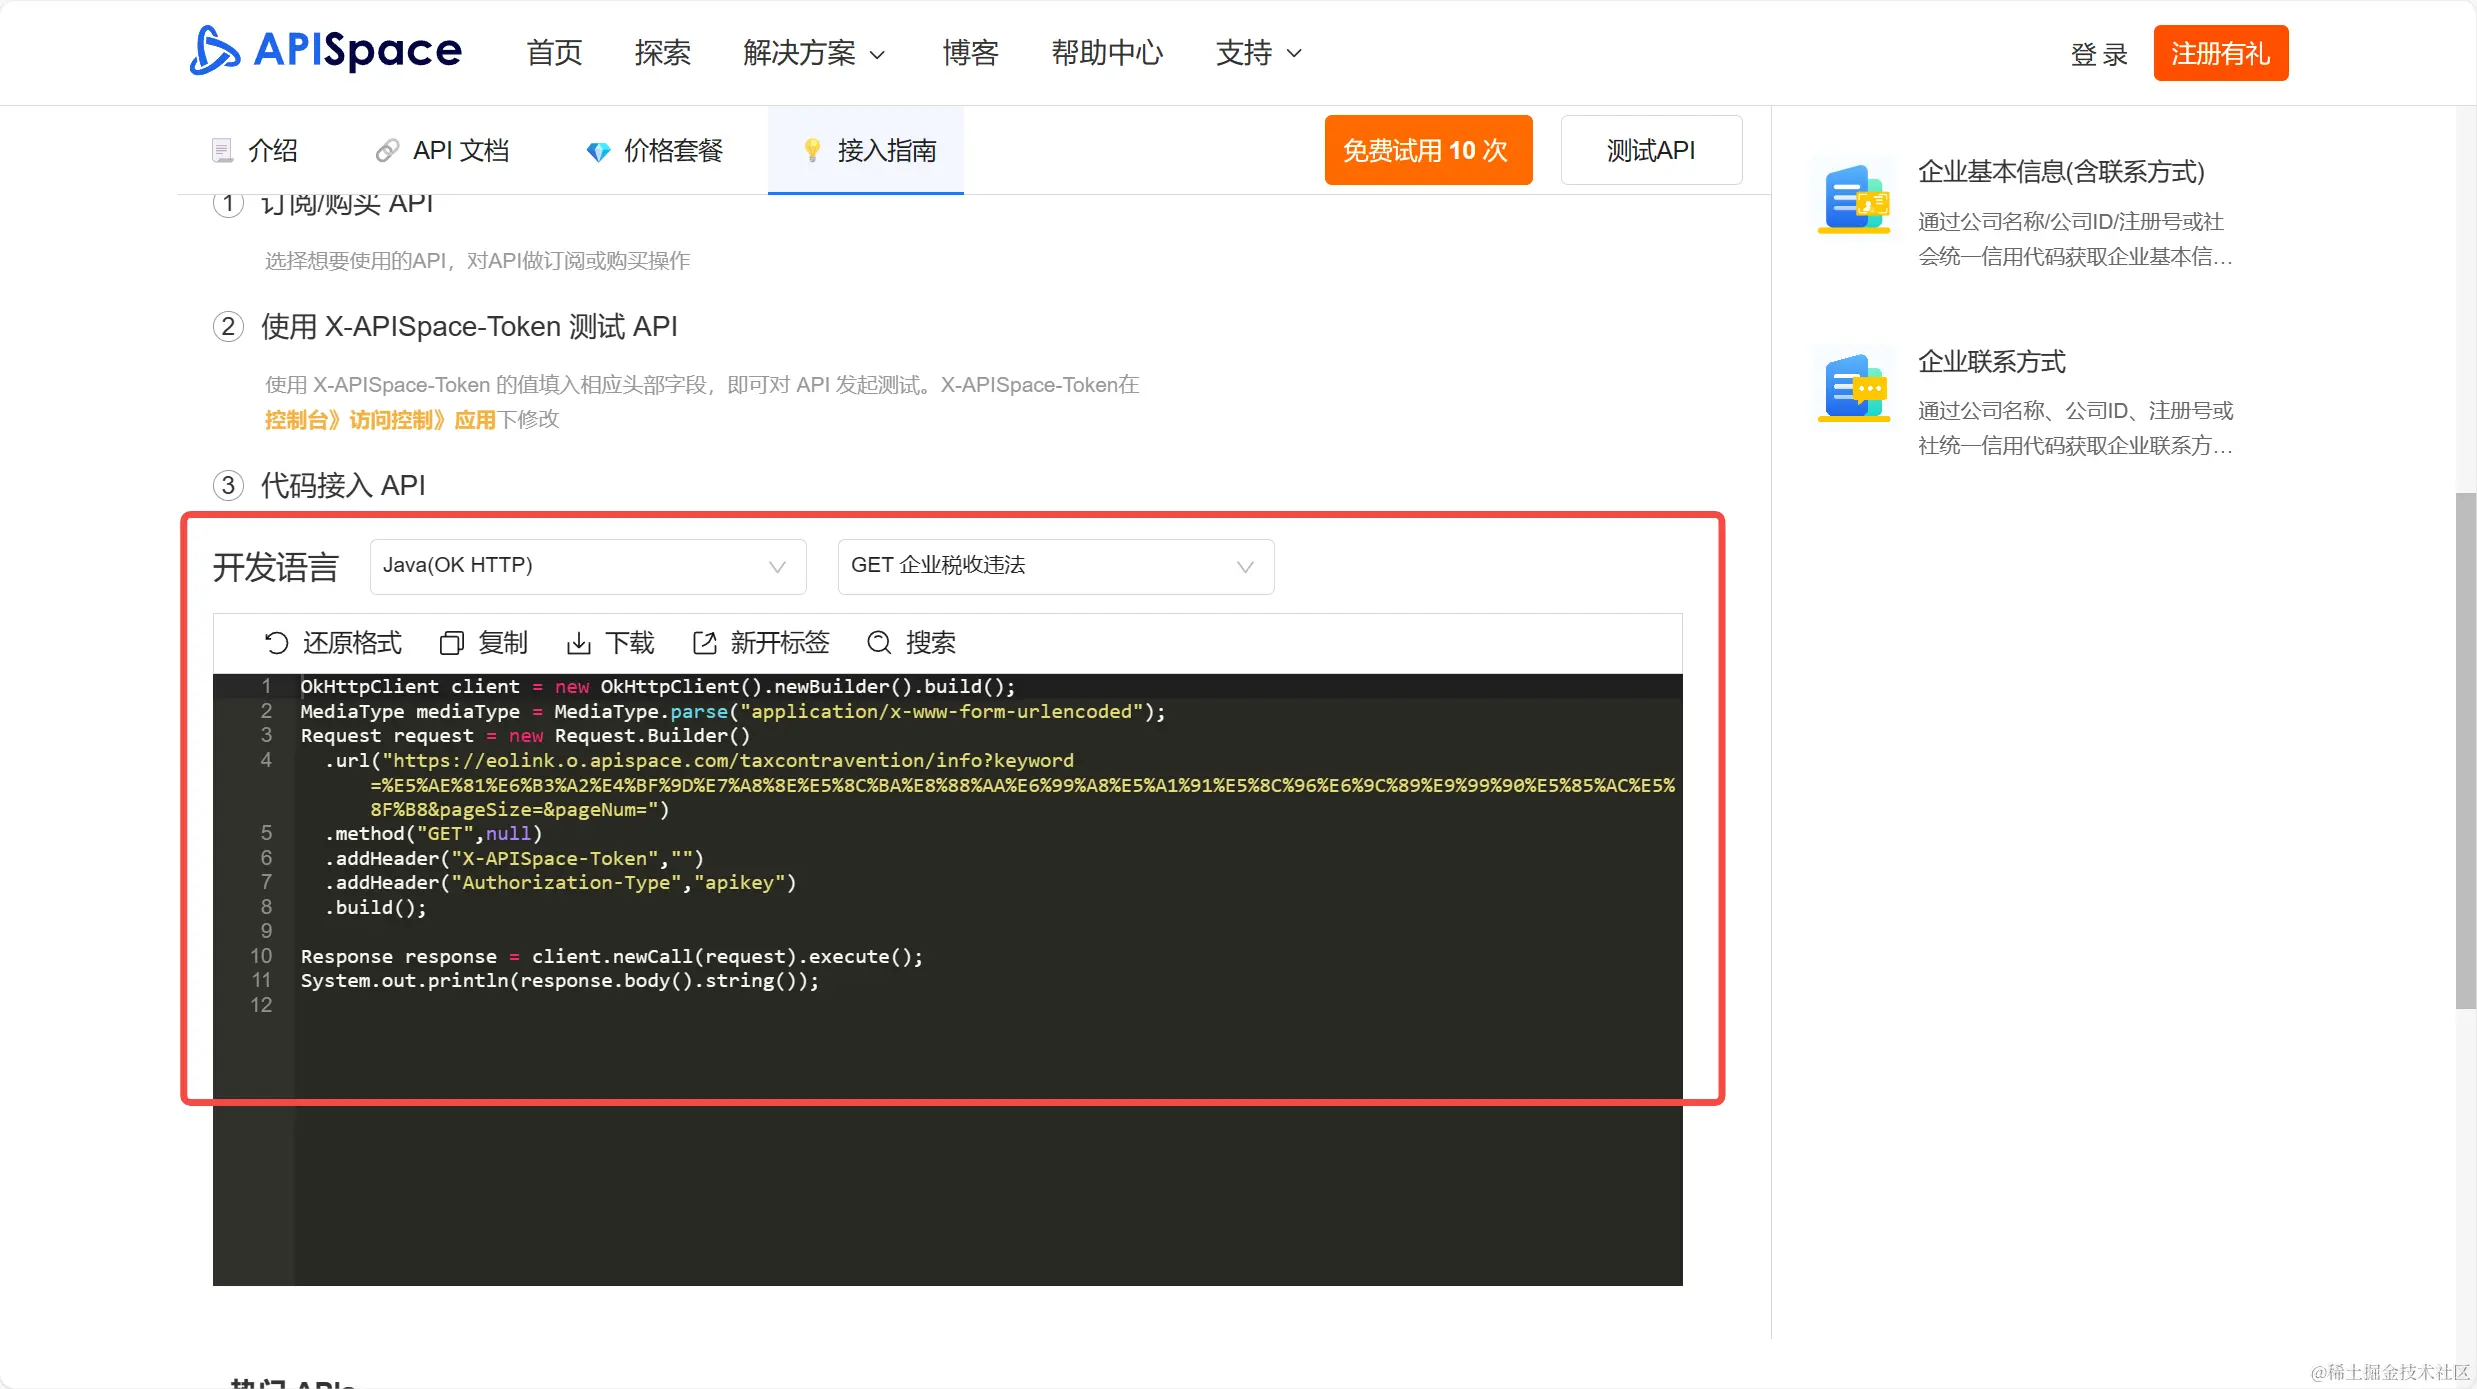Switch to the API 文档 tab
Screen dimensions: 2477x1389
coord(442,151)
